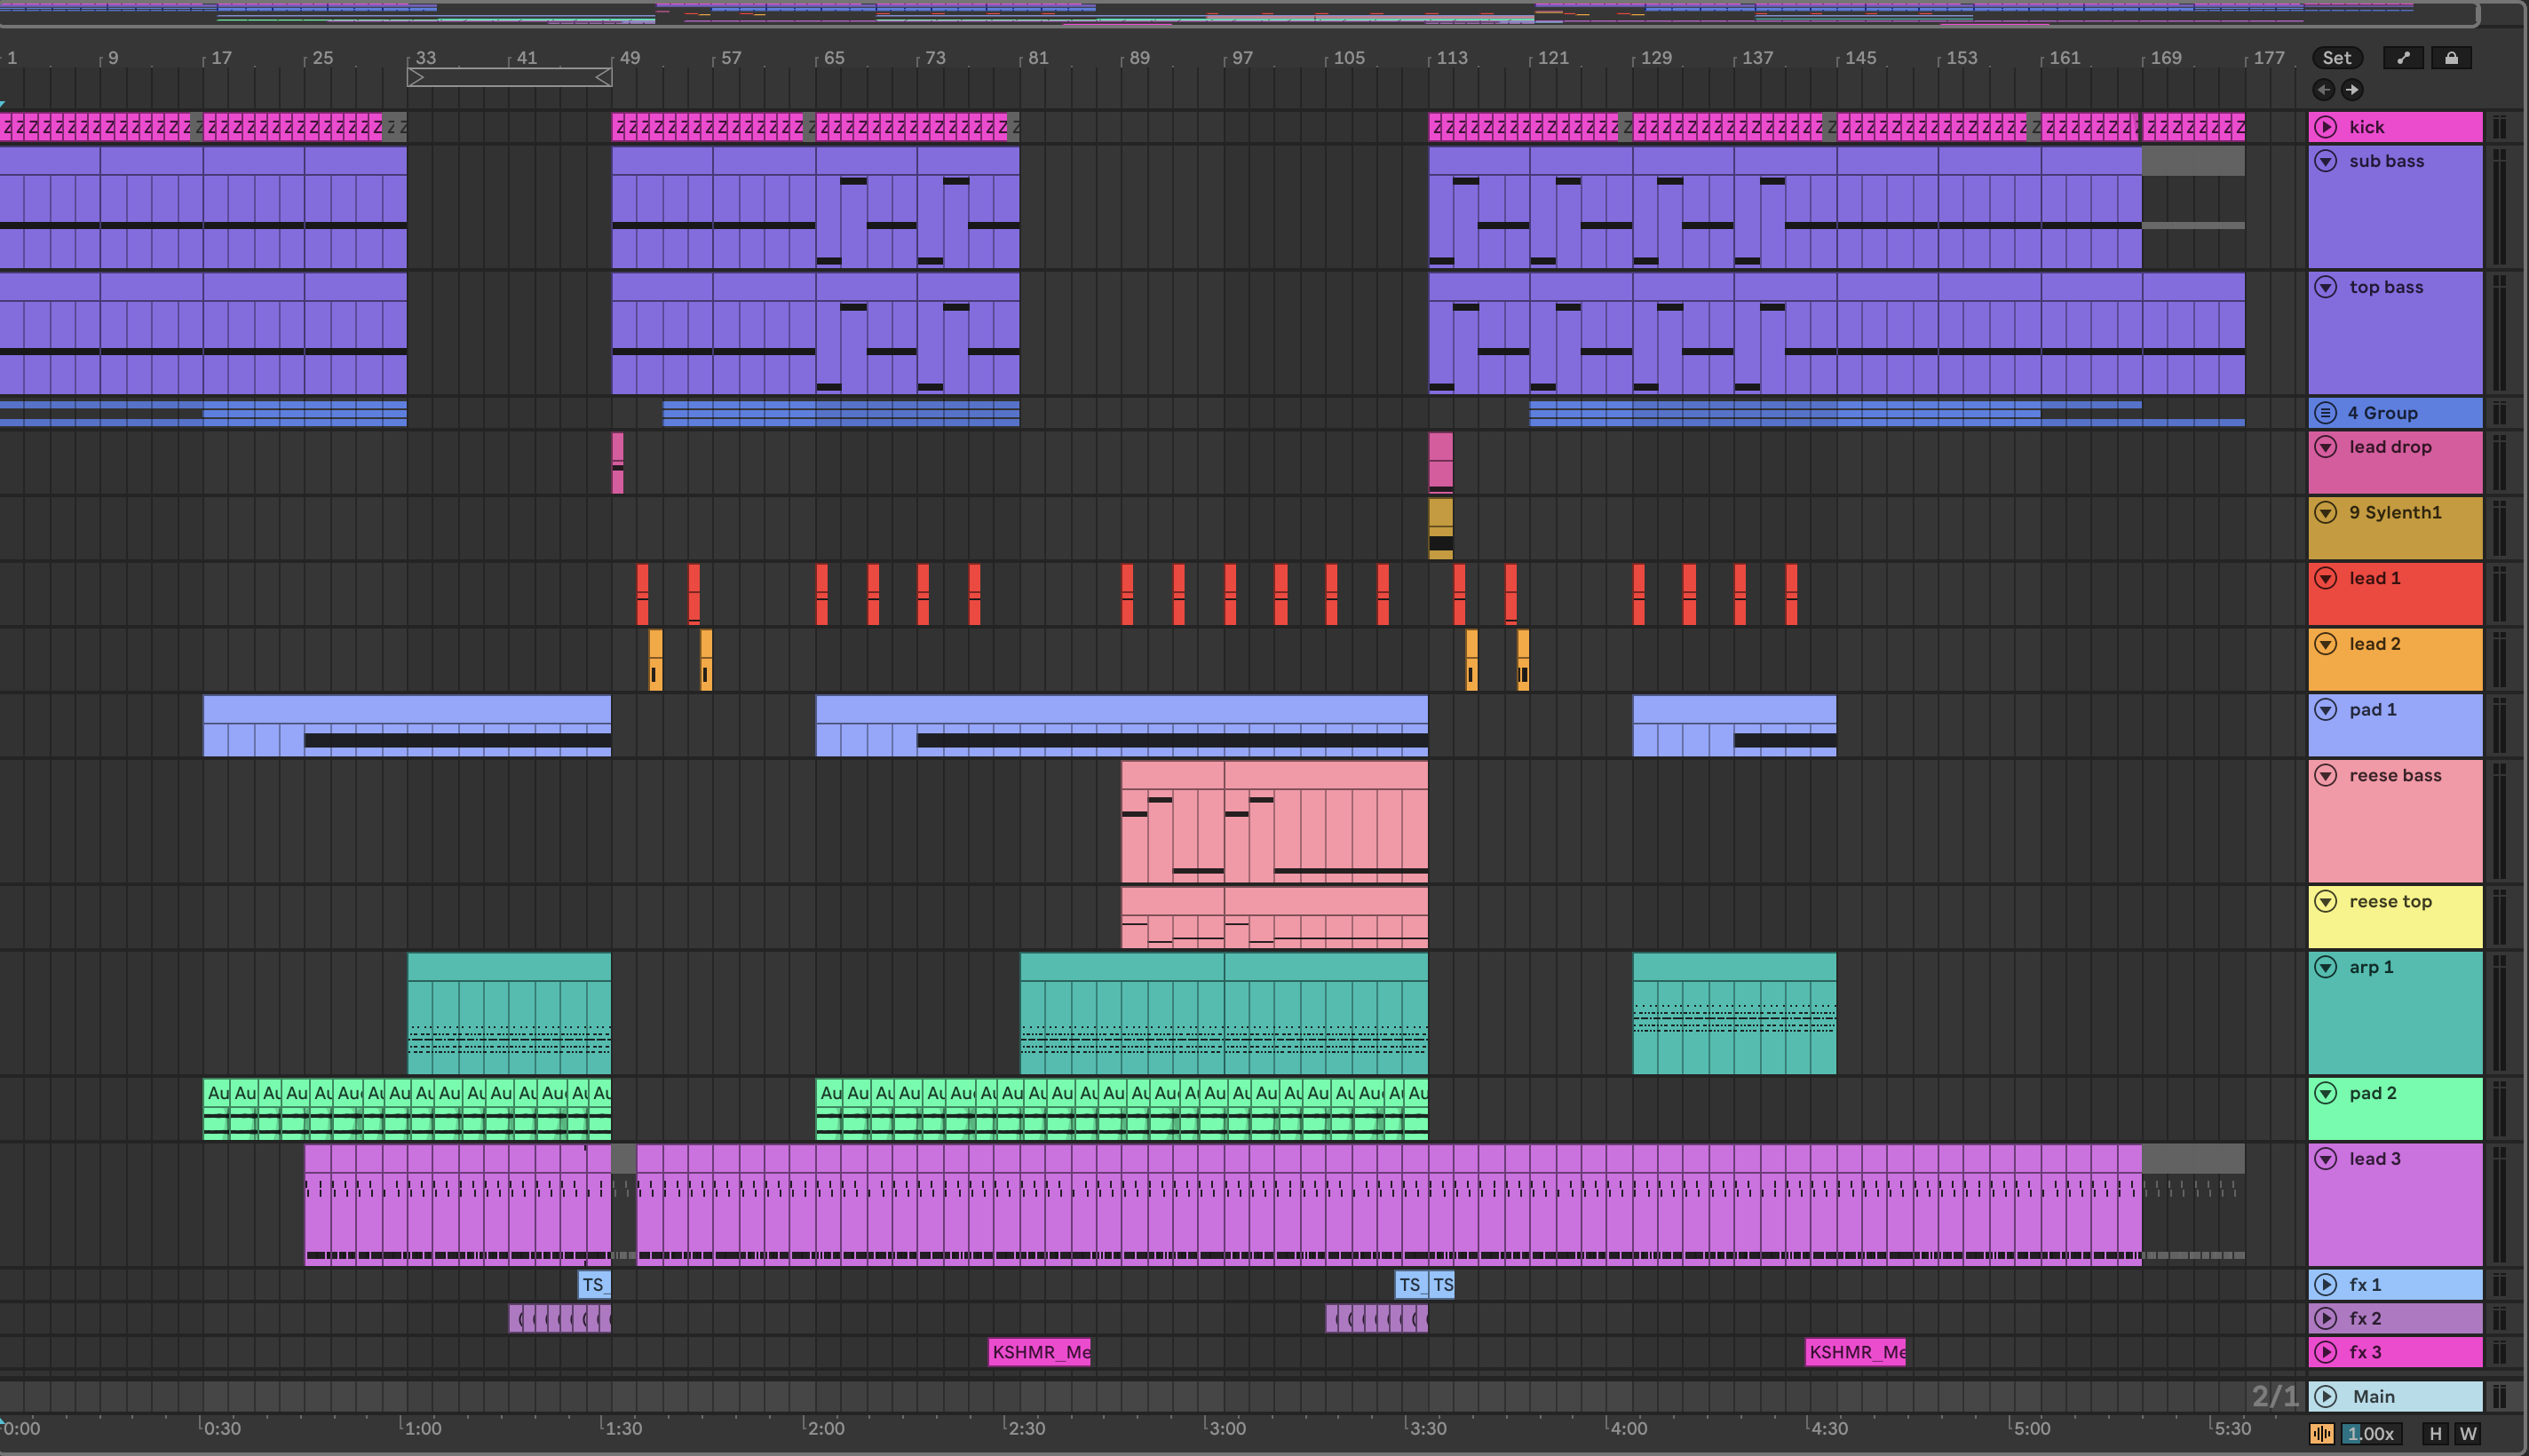2529x1456 pixels.
Task: Select the first KSHMR_Me clip in fx 3
Action: coord(1039,1352)
